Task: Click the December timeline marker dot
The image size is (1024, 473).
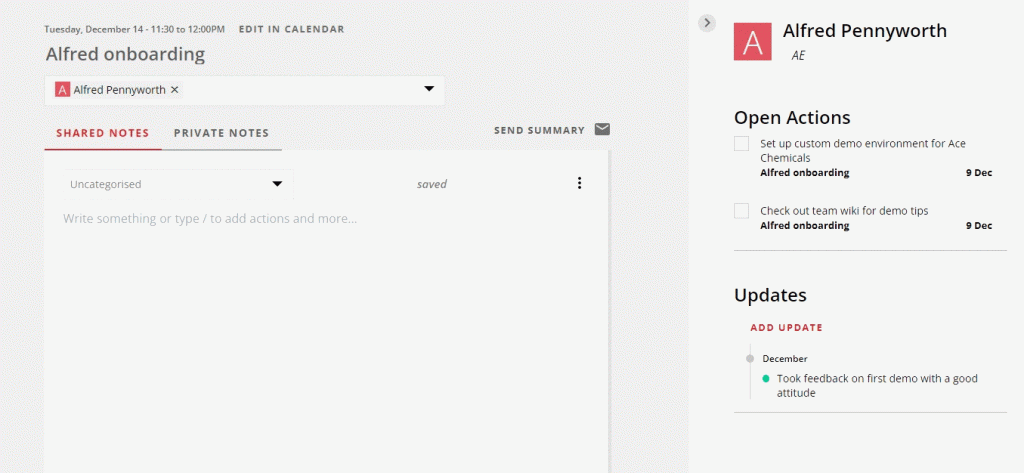Action: click(750, 359)
